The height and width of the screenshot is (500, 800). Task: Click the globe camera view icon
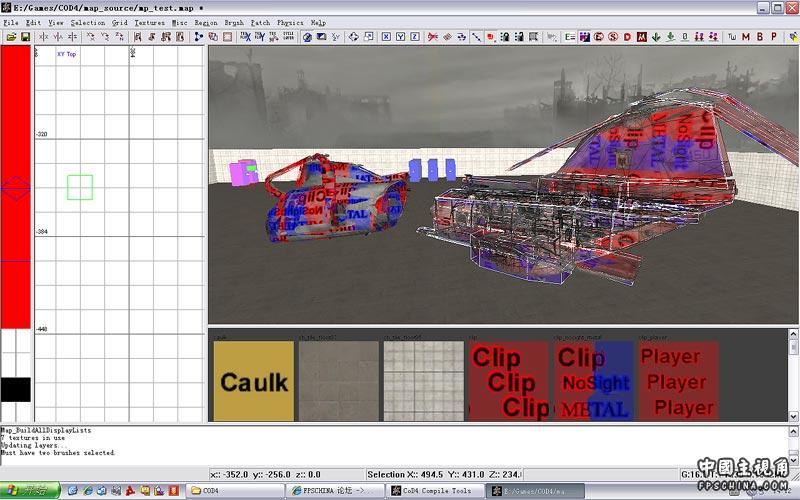(x=307, y=37)
